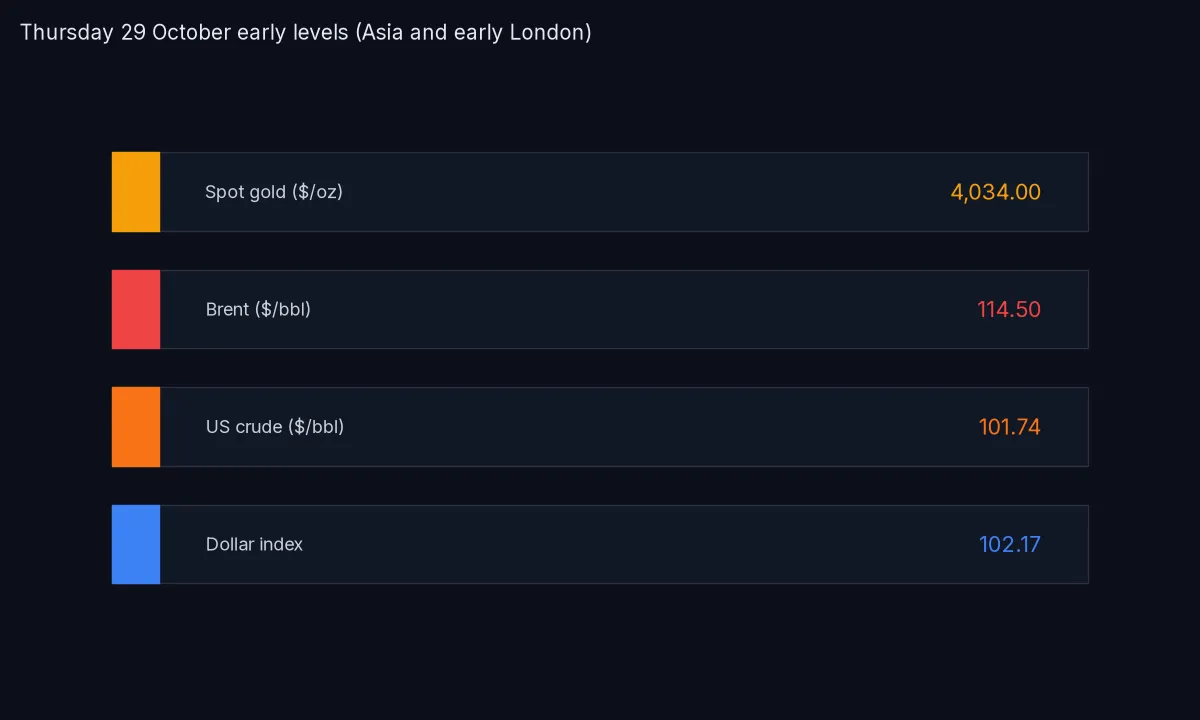Open the US crude row panel

click(600, 427)
